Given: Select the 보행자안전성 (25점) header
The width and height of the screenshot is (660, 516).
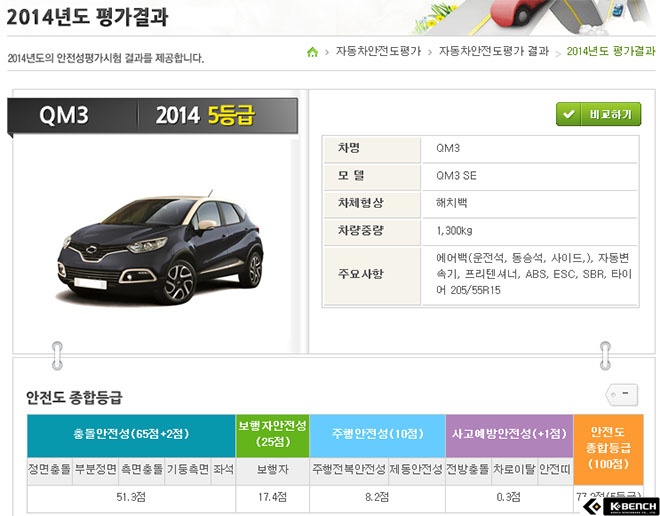Looking at the screenshot, I should click(272, 436).
